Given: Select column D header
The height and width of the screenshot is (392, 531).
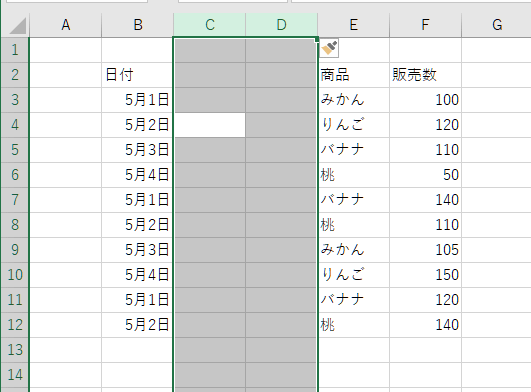Looking at the screenshot, I should (281, 25).
